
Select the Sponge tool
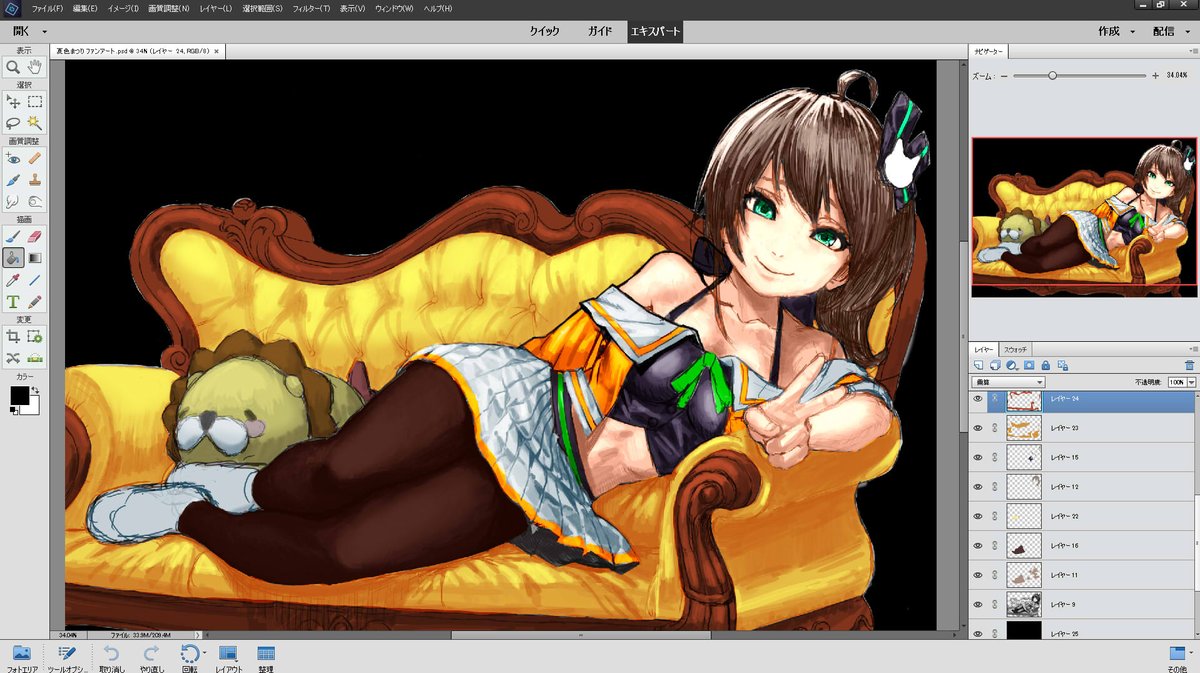35,201
